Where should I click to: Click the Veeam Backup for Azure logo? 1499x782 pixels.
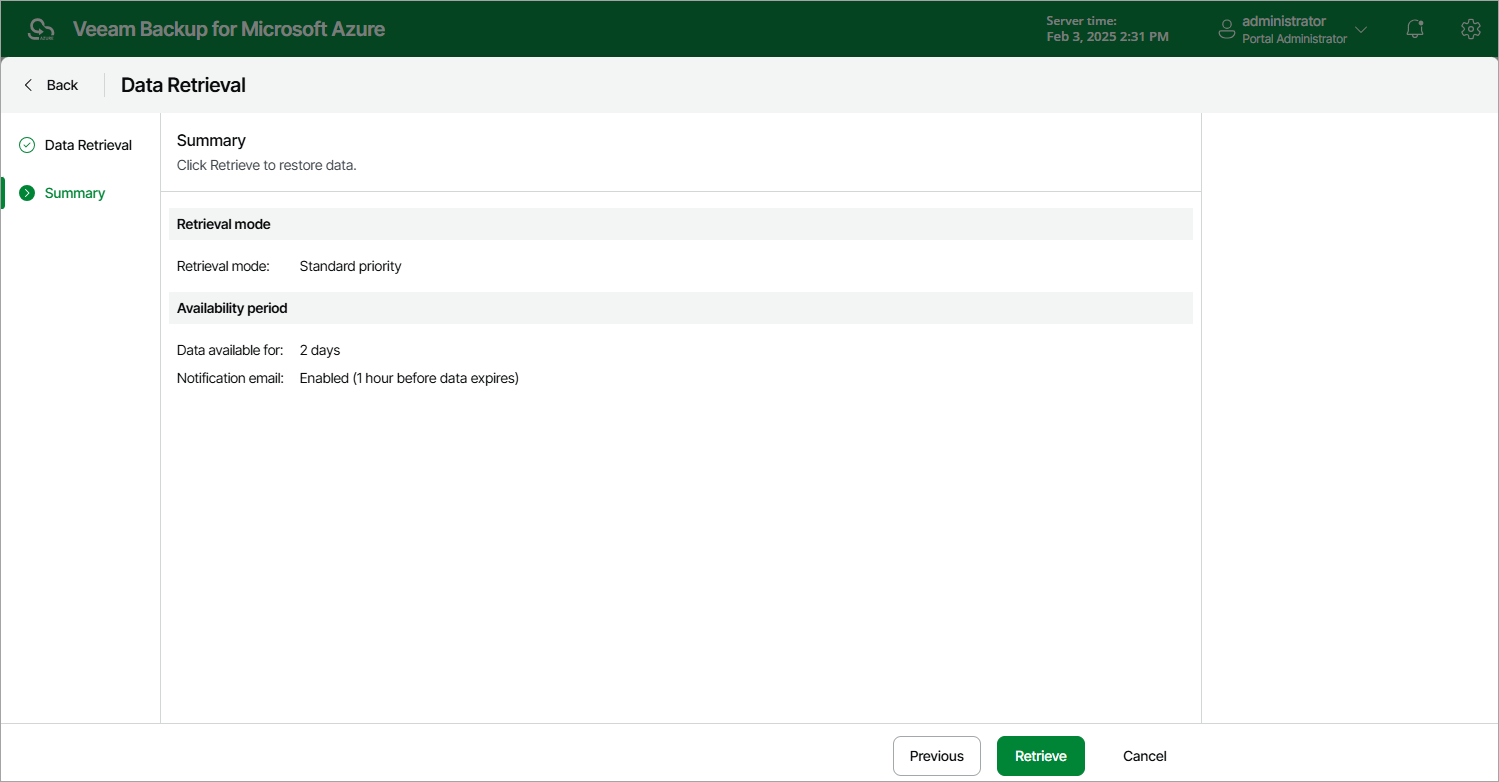[x=40, y=28]
